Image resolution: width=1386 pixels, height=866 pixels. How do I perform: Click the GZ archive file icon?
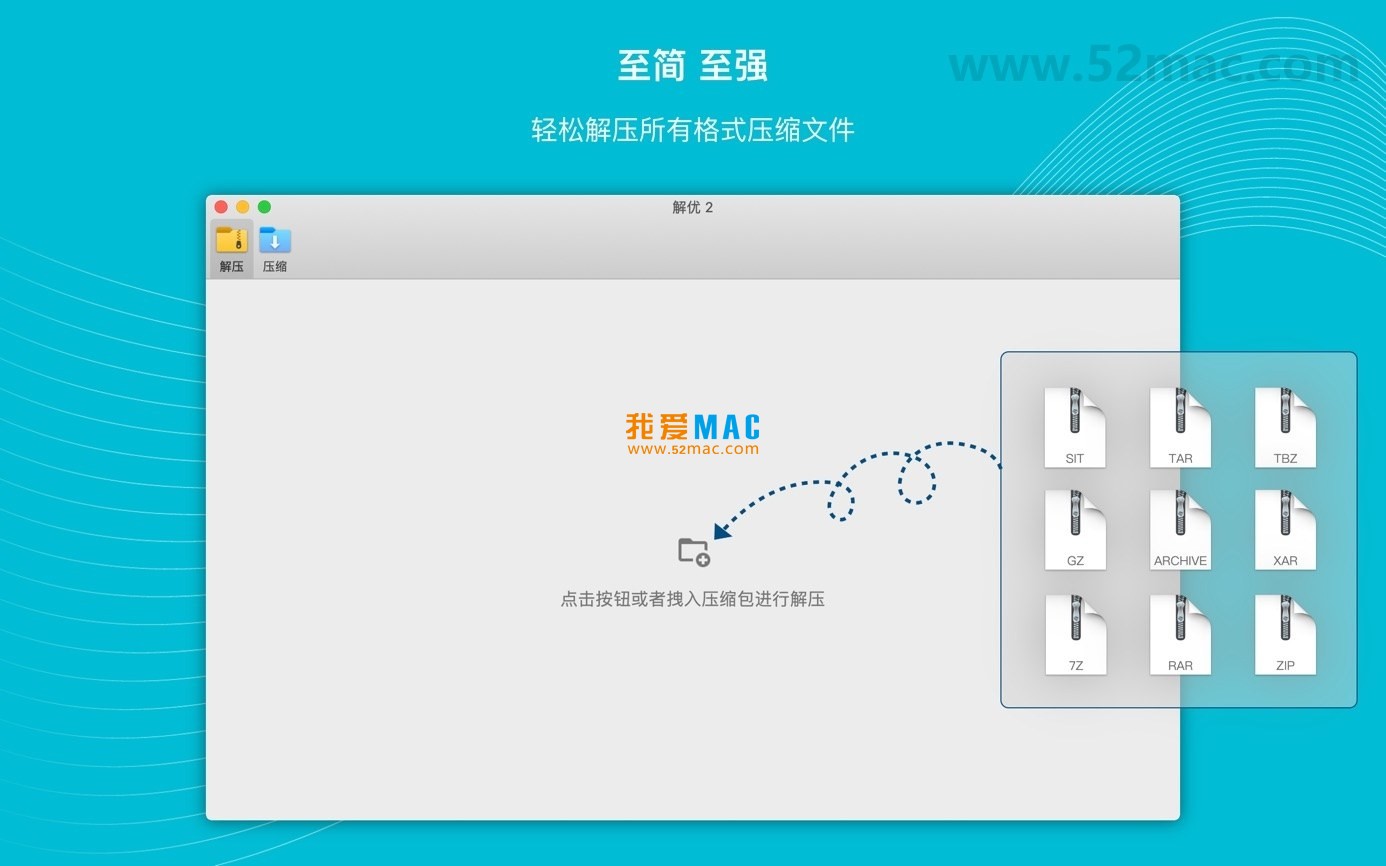(x=1075, y=528)
